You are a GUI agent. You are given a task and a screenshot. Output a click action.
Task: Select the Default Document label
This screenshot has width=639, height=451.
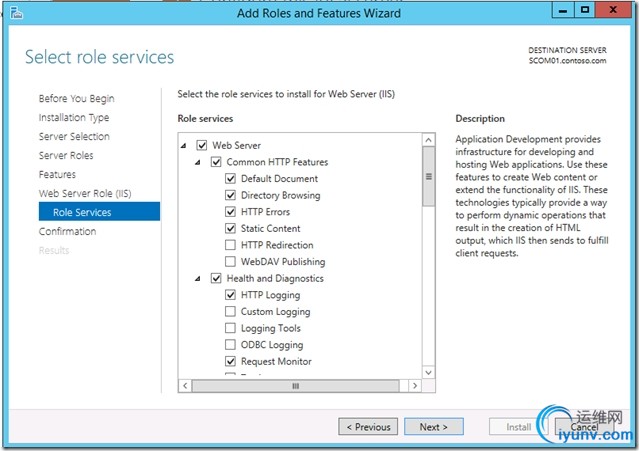pos(280,178)
